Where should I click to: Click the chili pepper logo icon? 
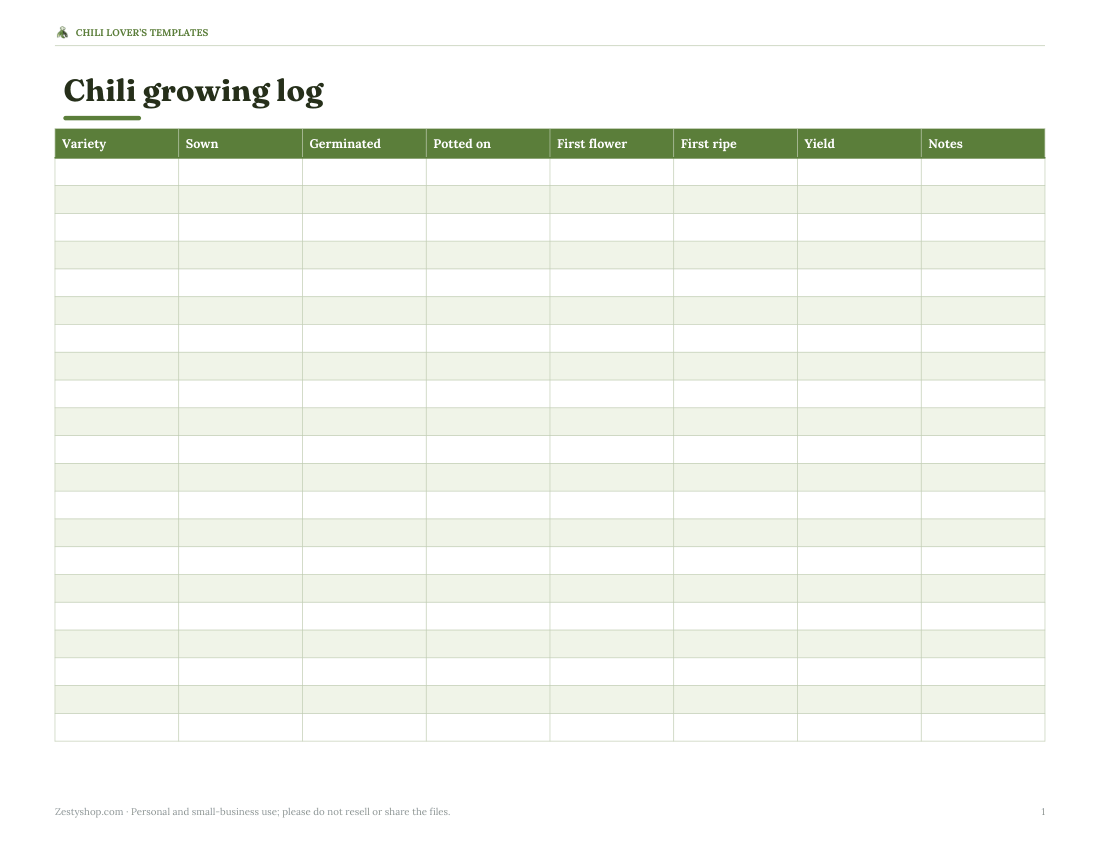(62, 32)
